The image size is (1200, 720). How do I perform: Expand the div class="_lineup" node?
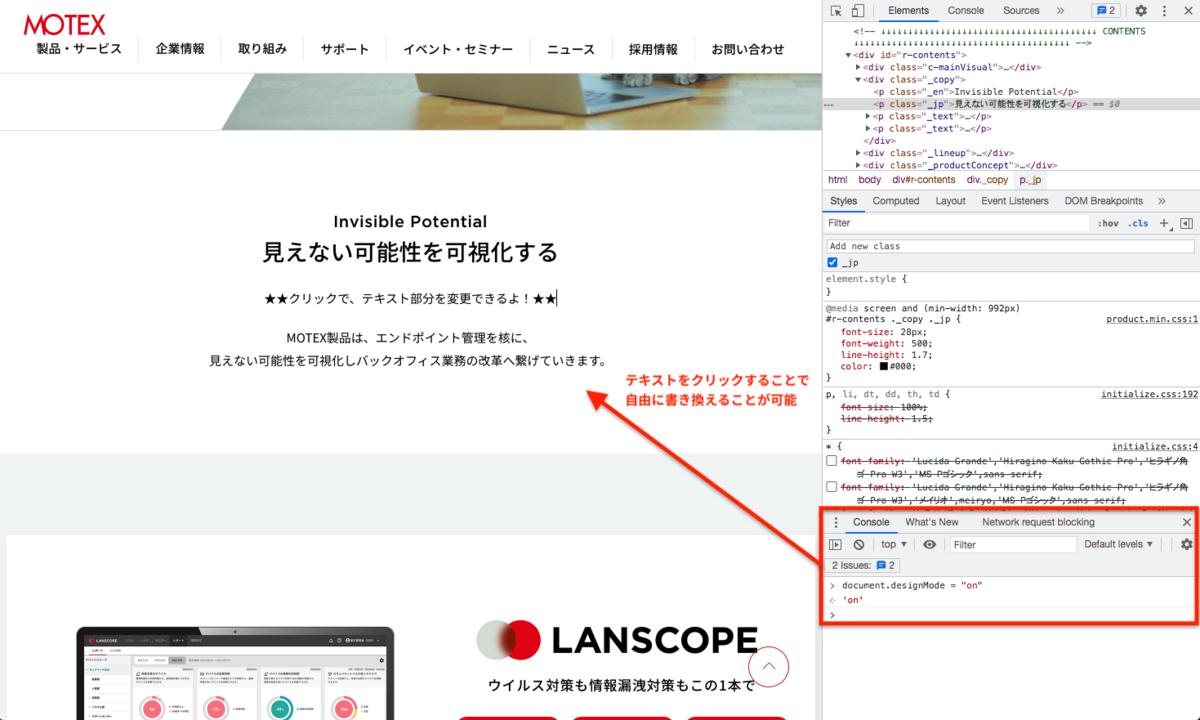tap(857, 153)
